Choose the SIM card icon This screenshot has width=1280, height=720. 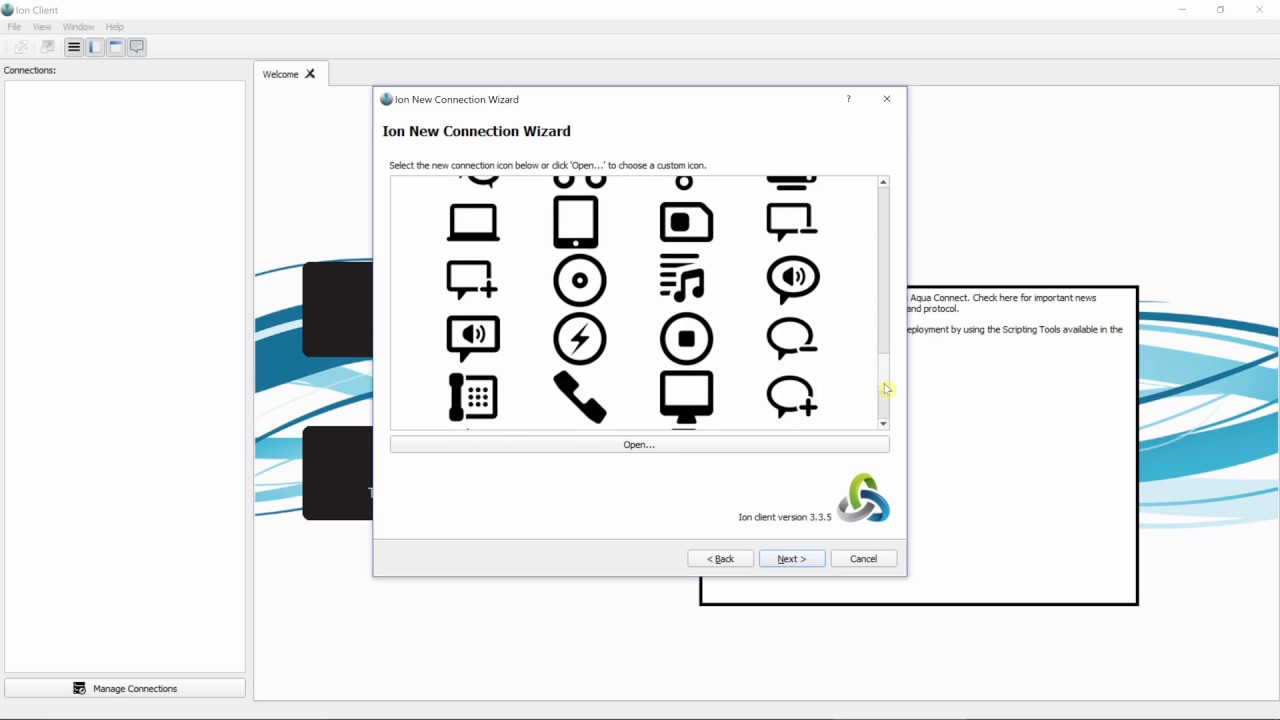click(686, 222)
